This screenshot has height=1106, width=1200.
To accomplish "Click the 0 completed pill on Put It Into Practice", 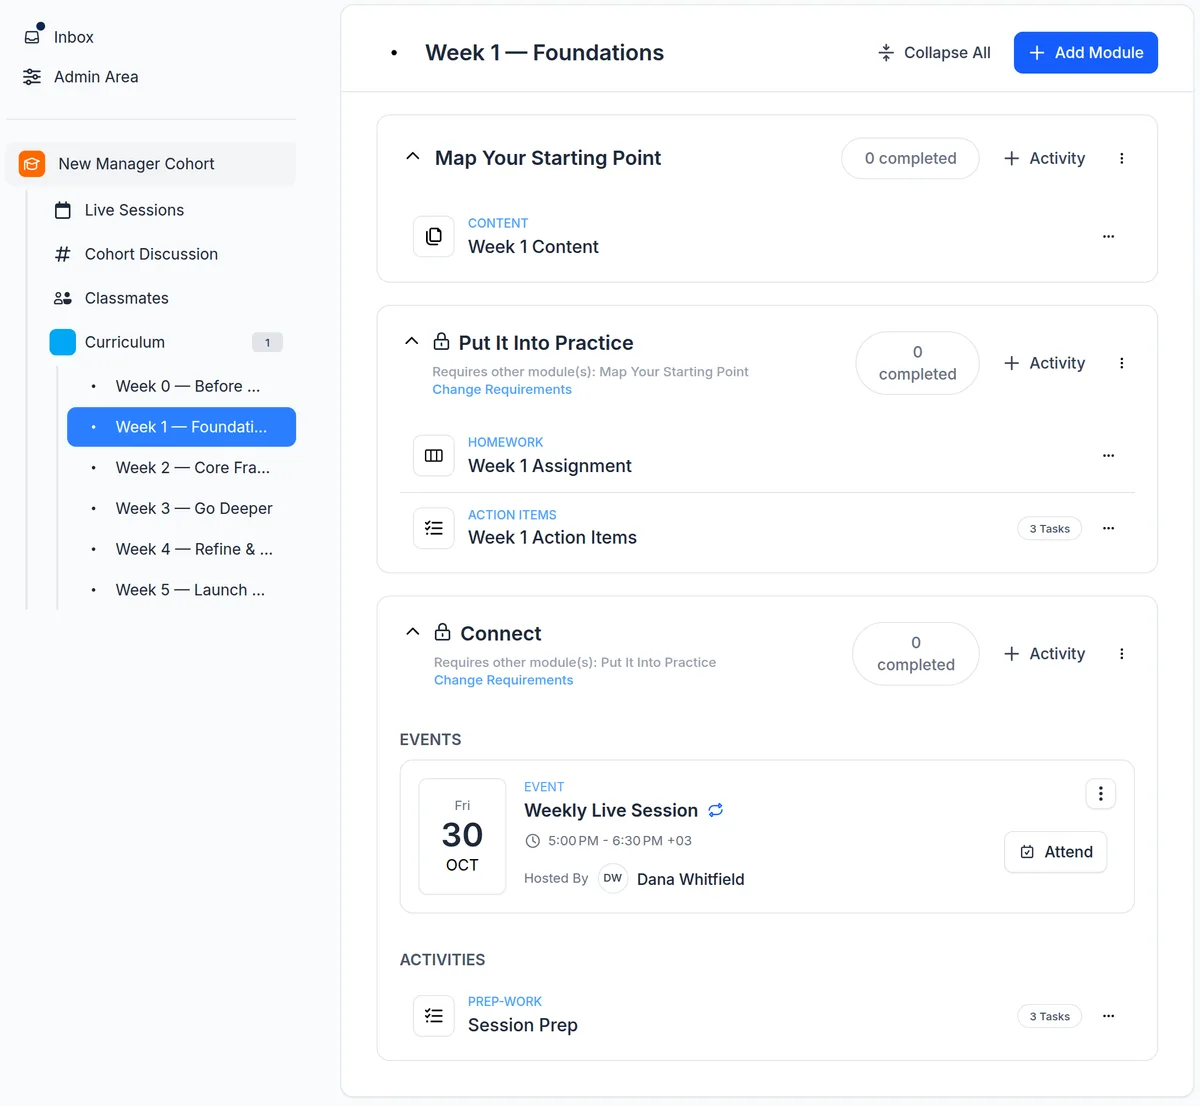I will pyautogui.click(x=917, y=363).
